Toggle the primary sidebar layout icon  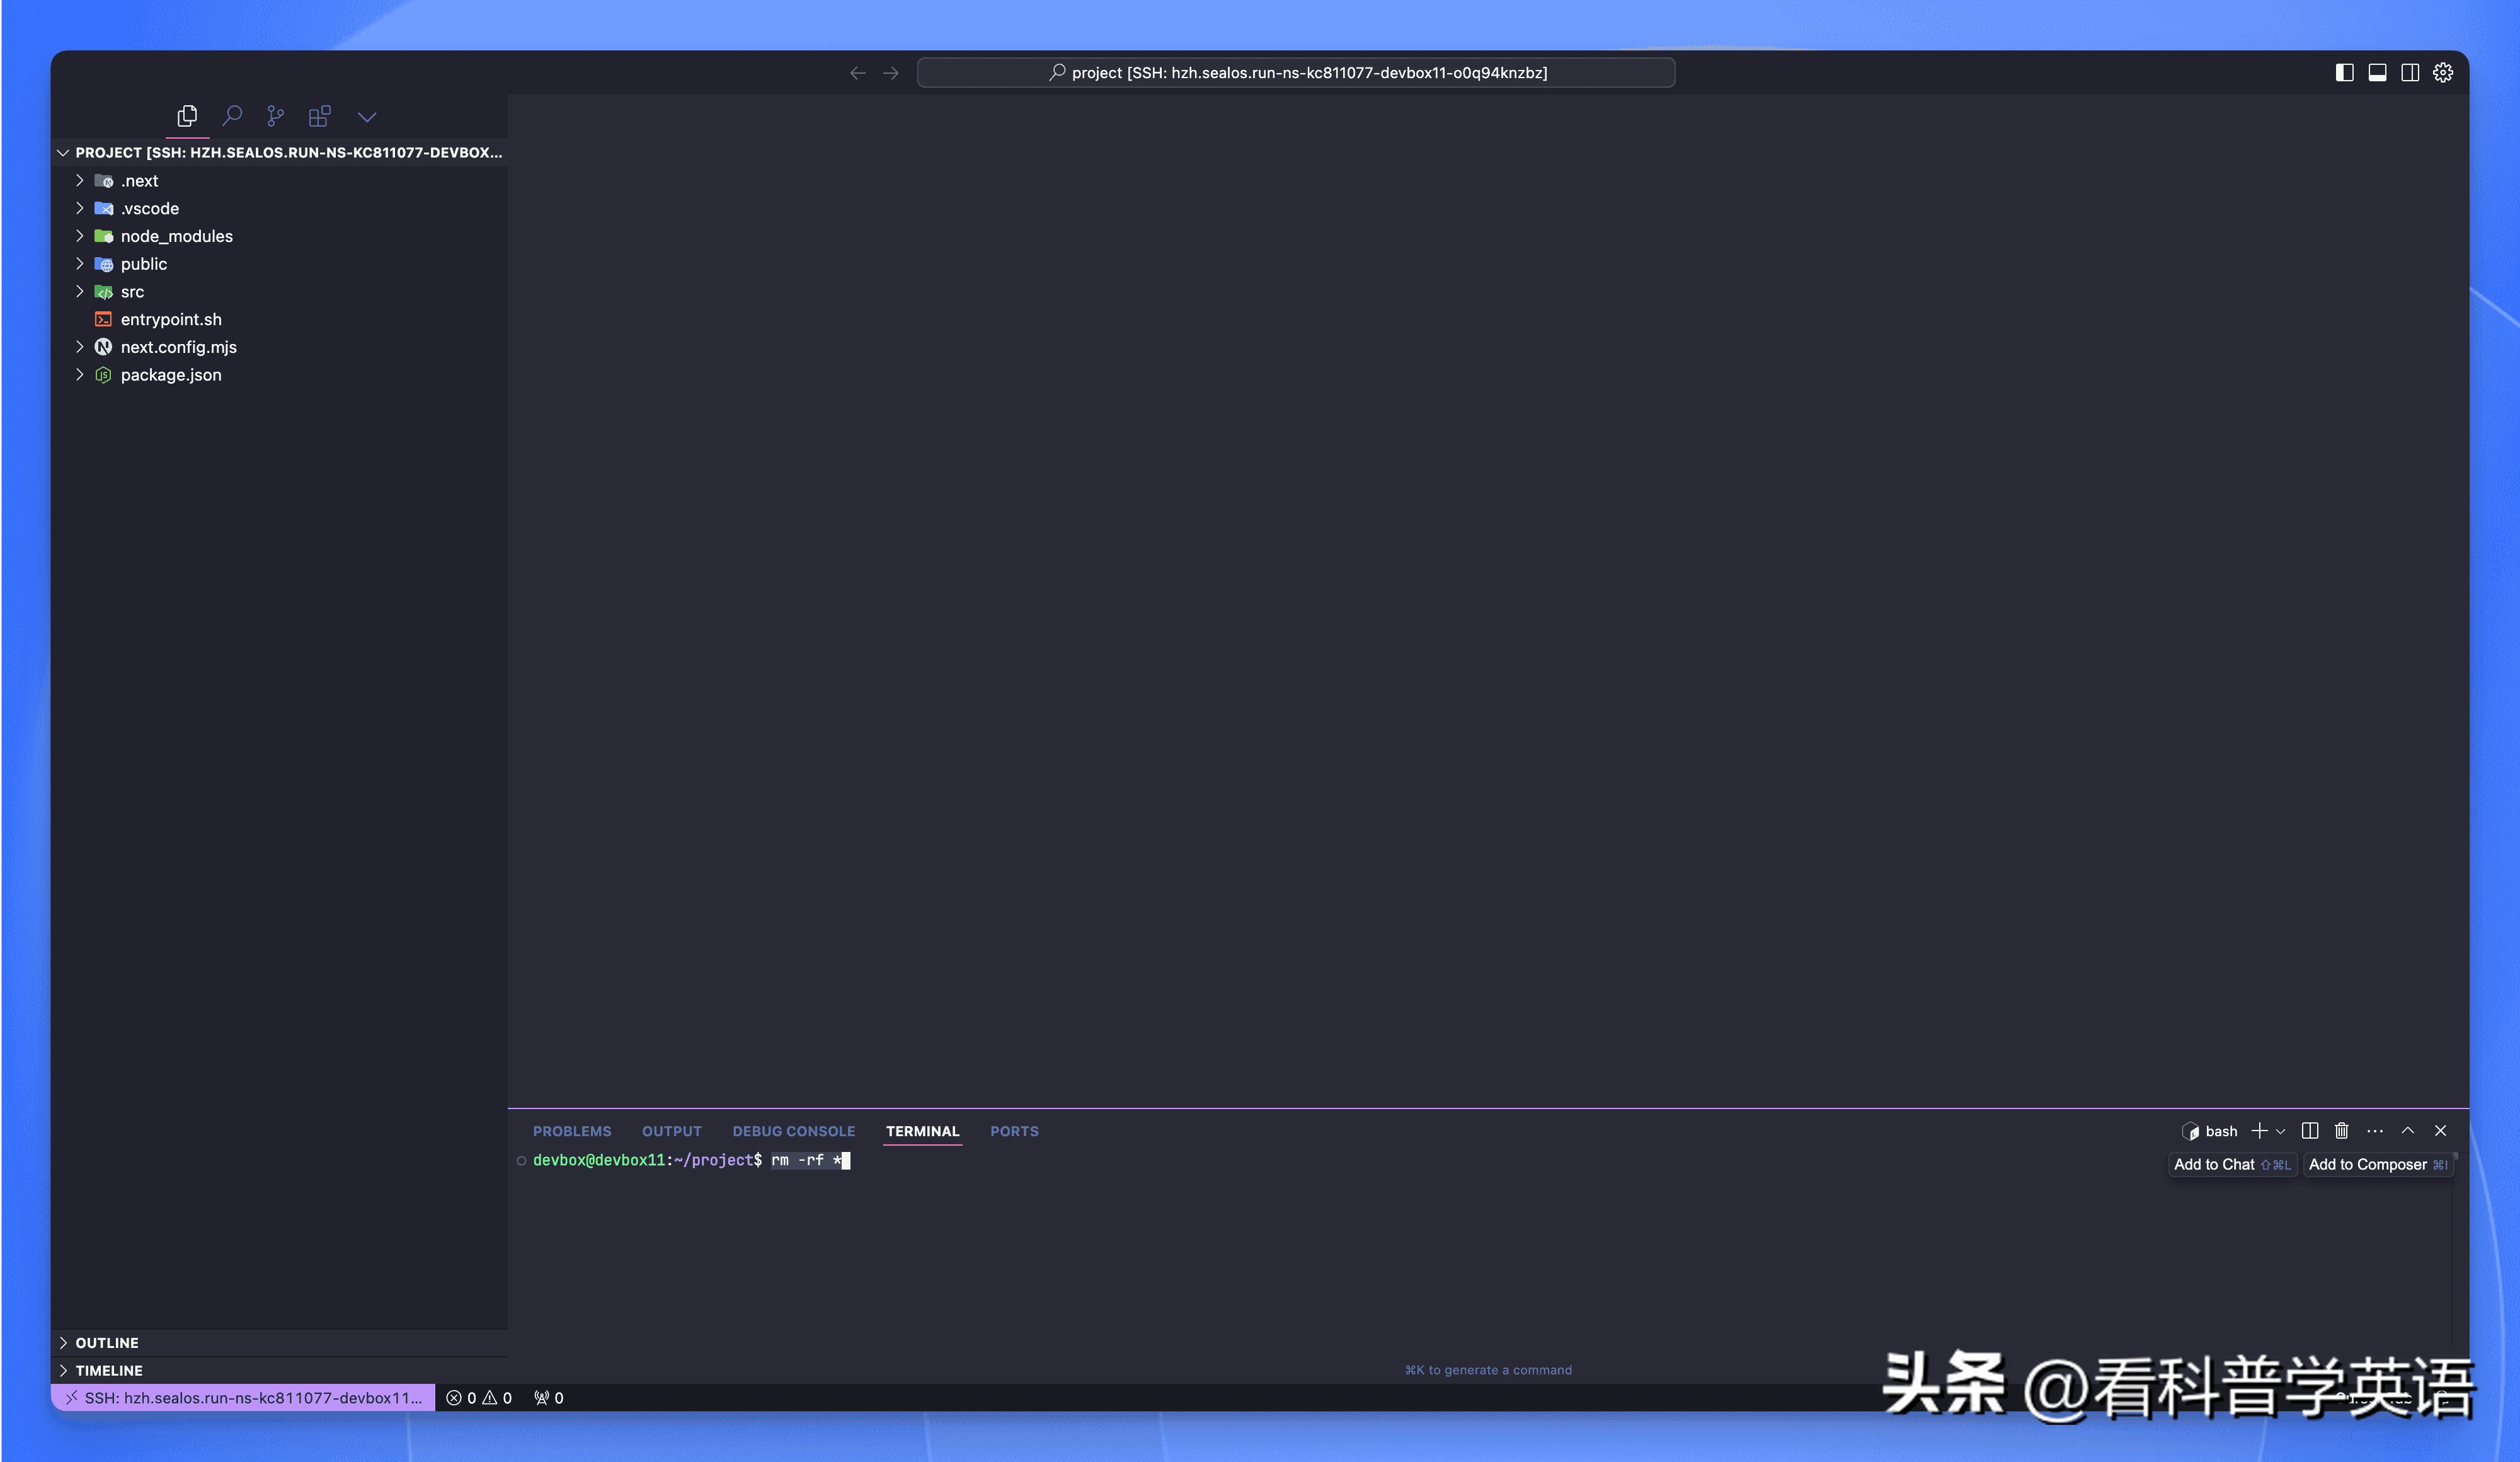point(2344,73)
